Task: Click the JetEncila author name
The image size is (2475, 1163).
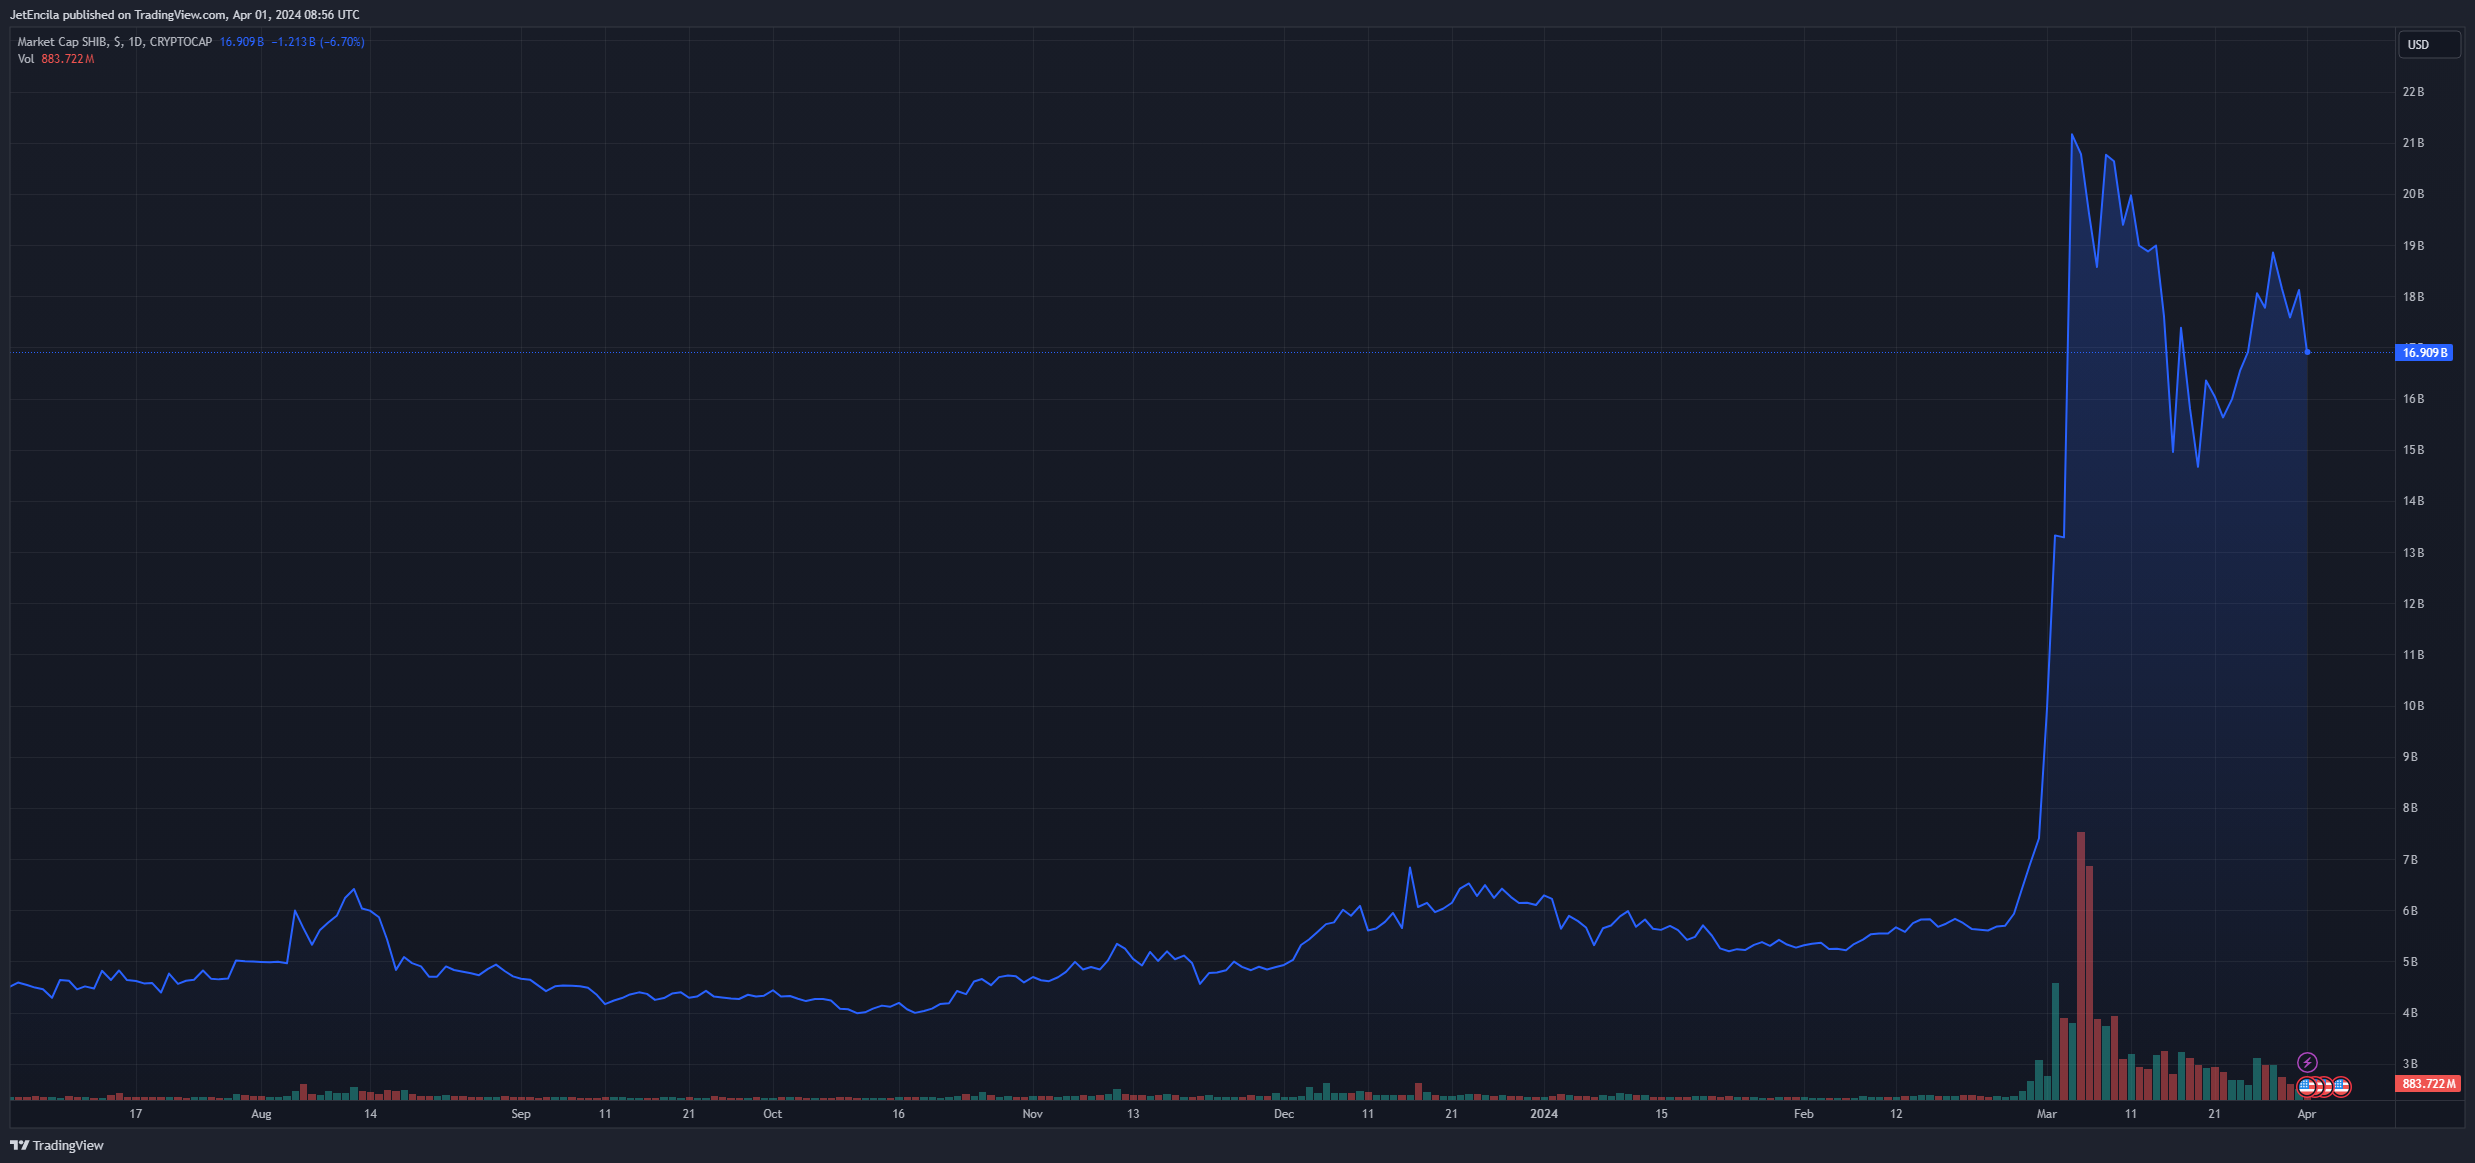Action: click(x=34, y=15)
